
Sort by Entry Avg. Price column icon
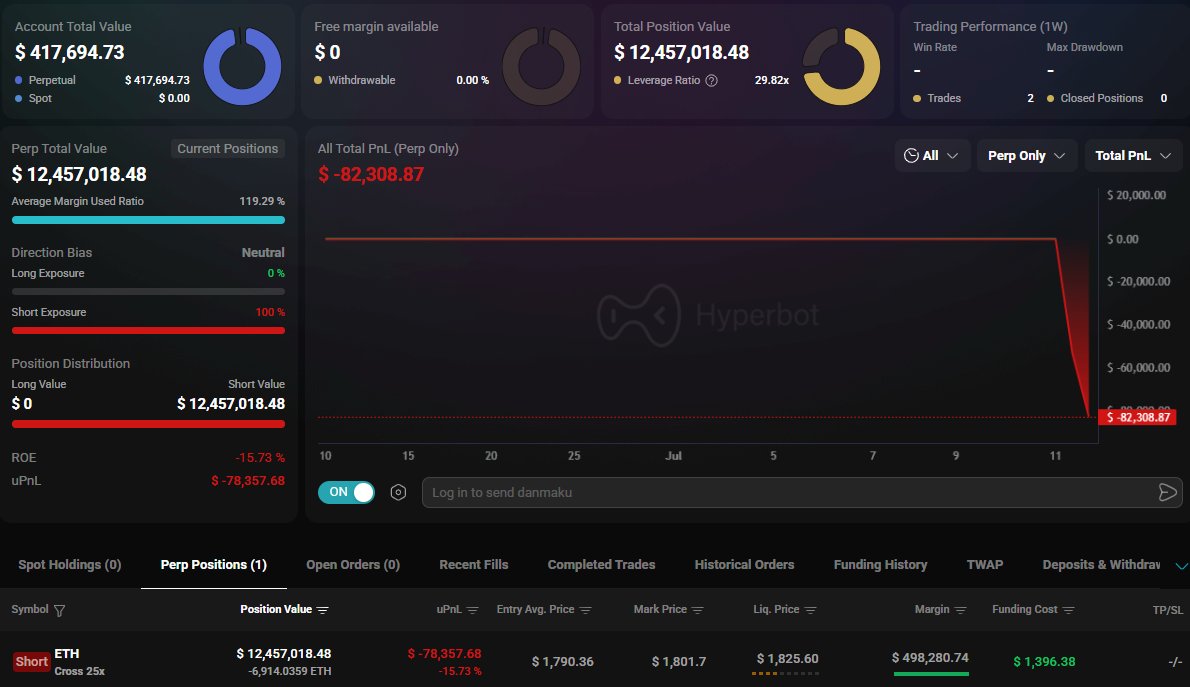[585, 610]
